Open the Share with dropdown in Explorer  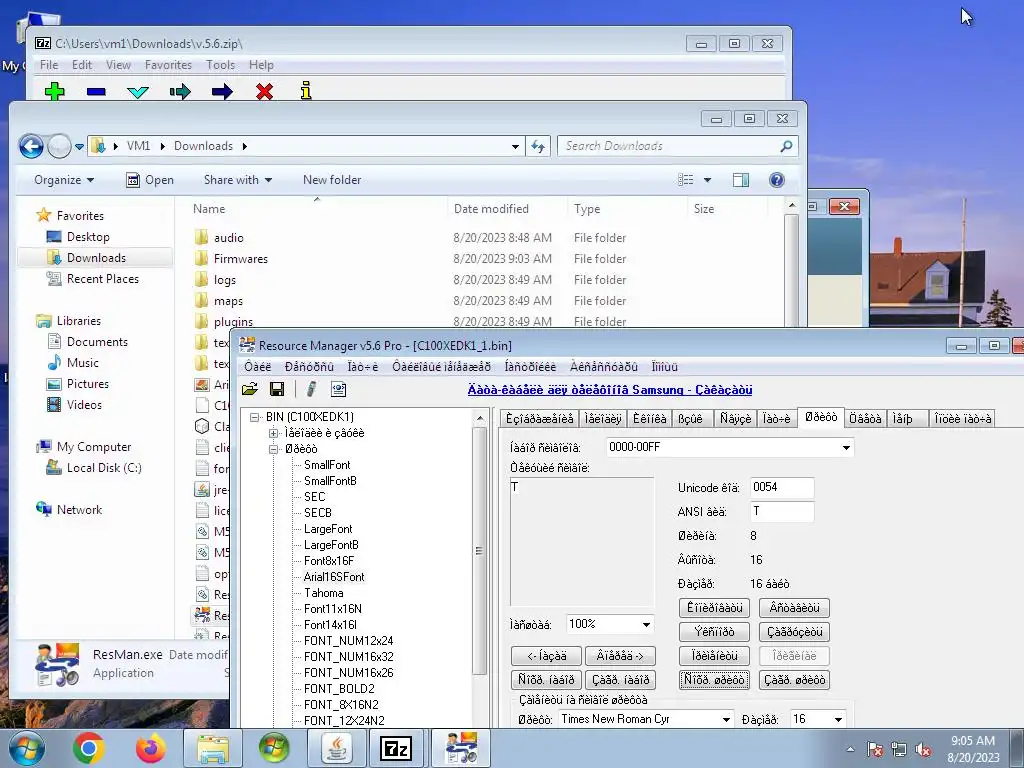(238, 180)
